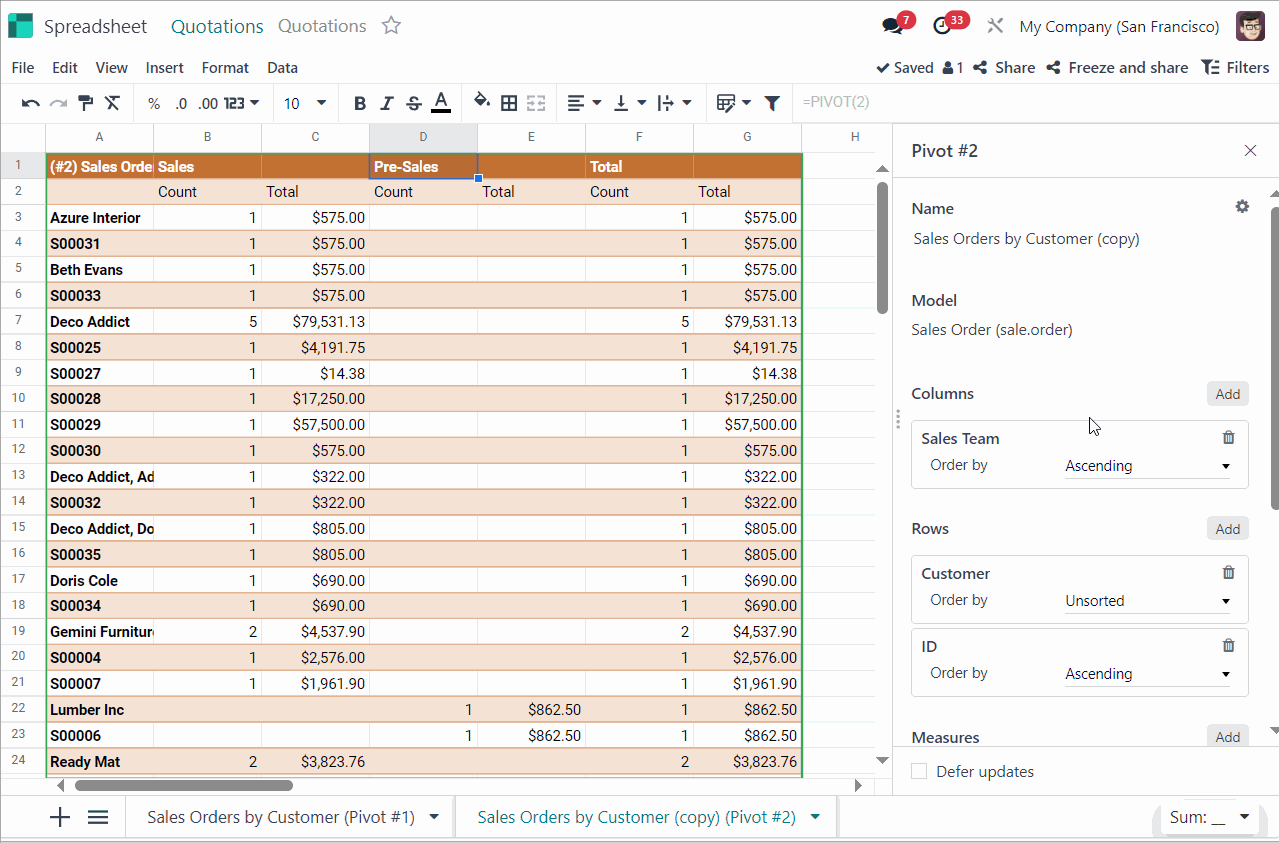Open the number format 123 dropdown
The height and width of the screenshot is (843, 1279).
pyautogui.click(x=242, y=103)
